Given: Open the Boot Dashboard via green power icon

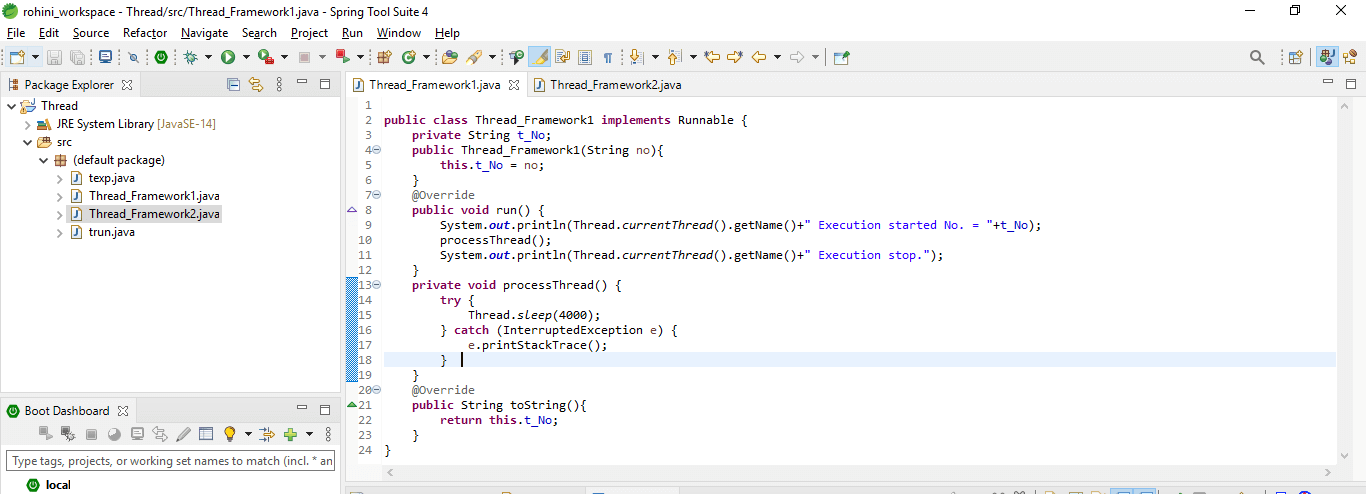Looking at the screenshot, I should pos(160,58).
